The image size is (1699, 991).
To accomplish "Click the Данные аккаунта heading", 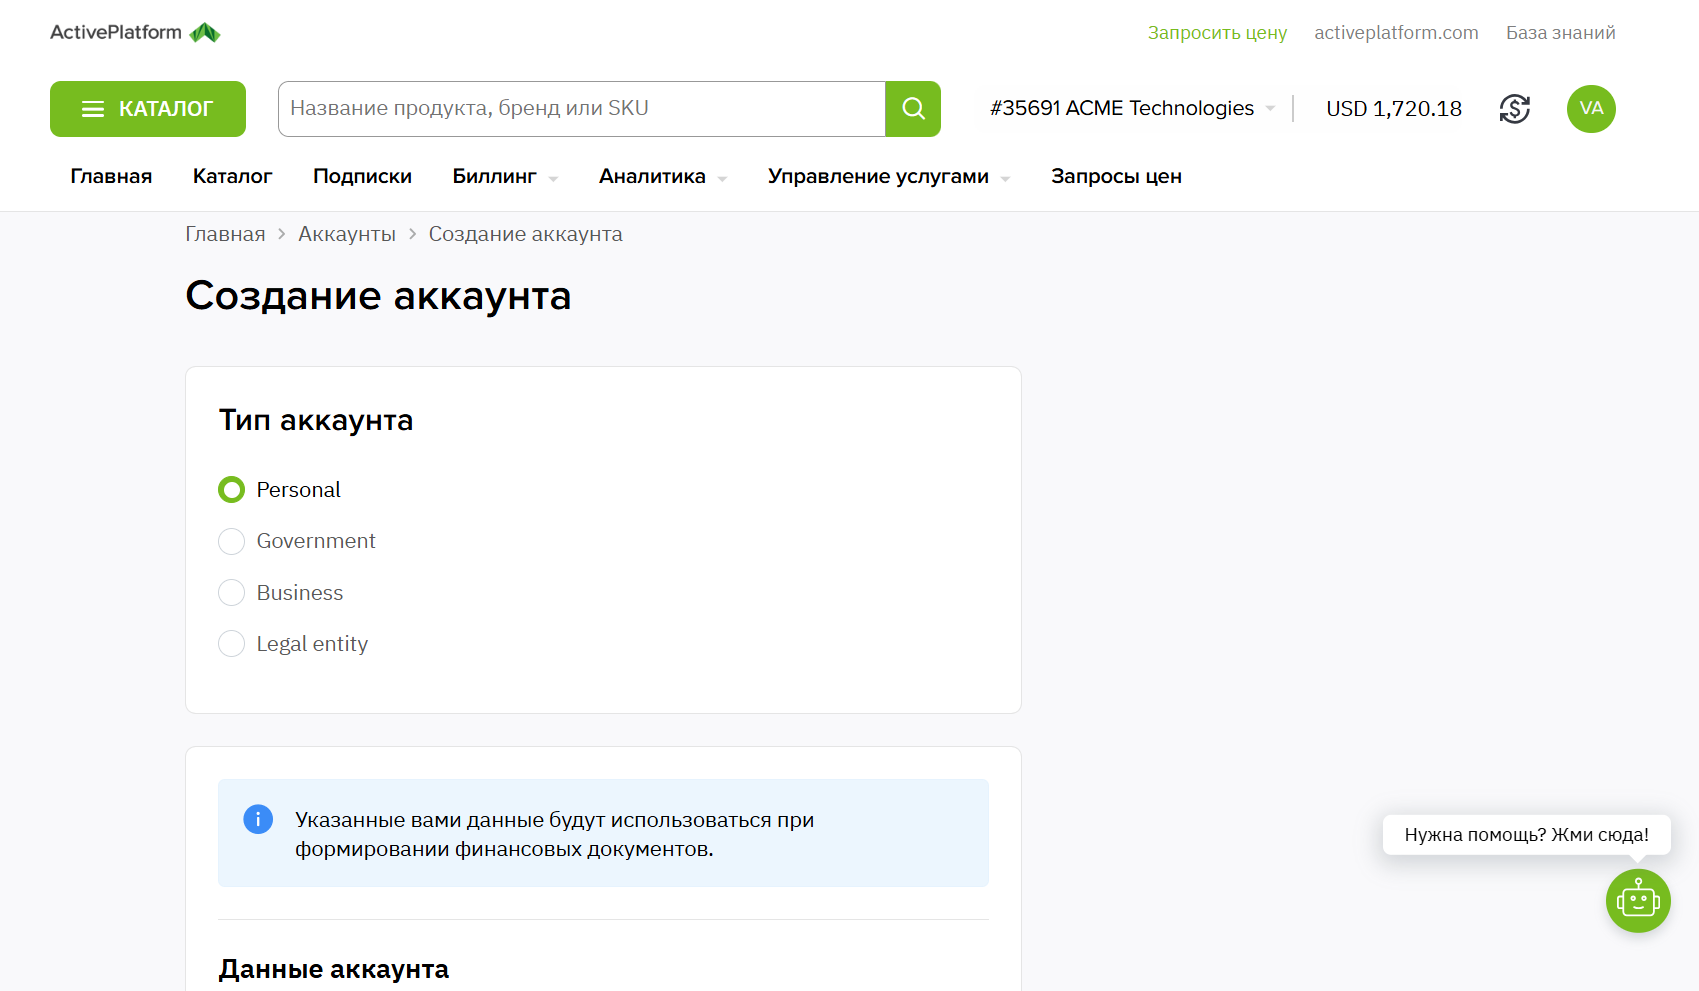I will tap(334, 969).
